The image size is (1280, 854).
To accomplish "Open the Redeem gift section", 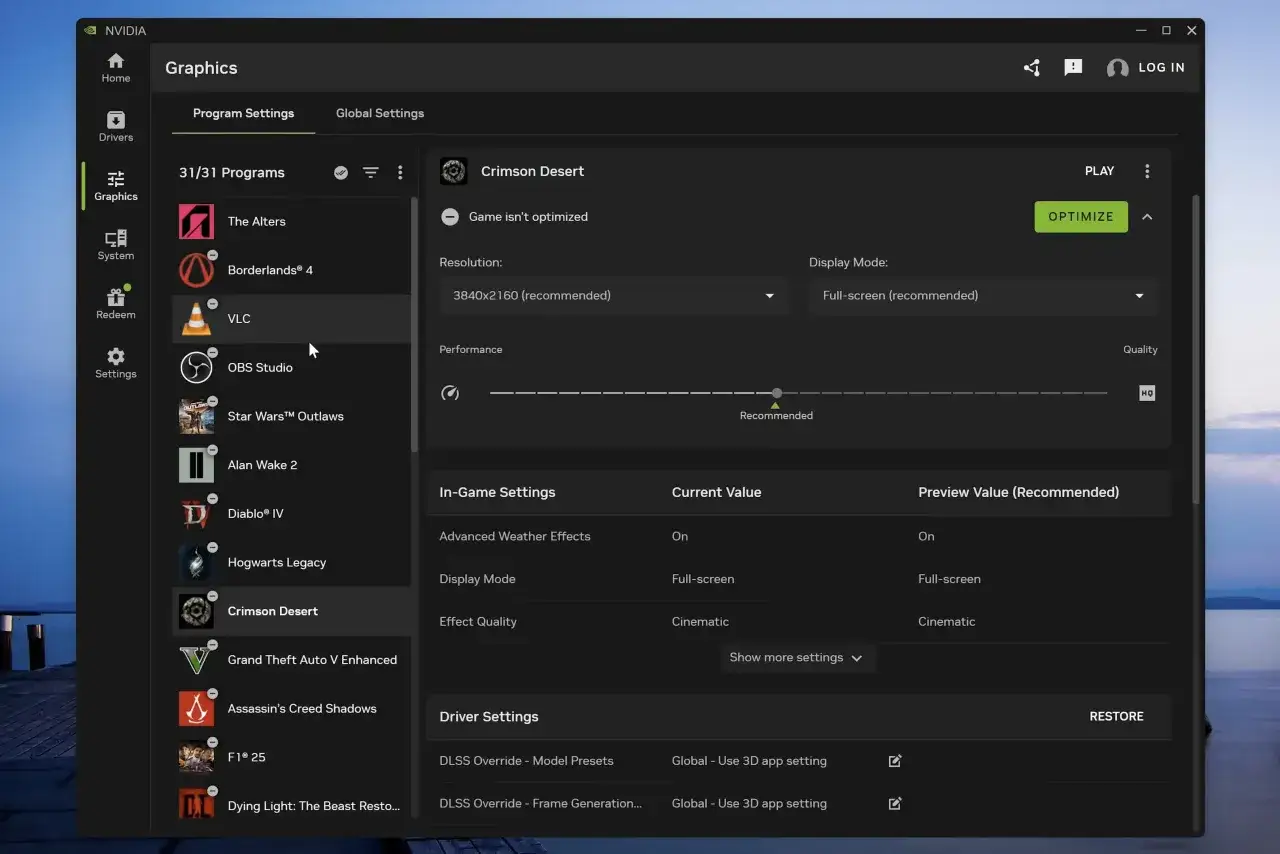I will tap(116, 304).
